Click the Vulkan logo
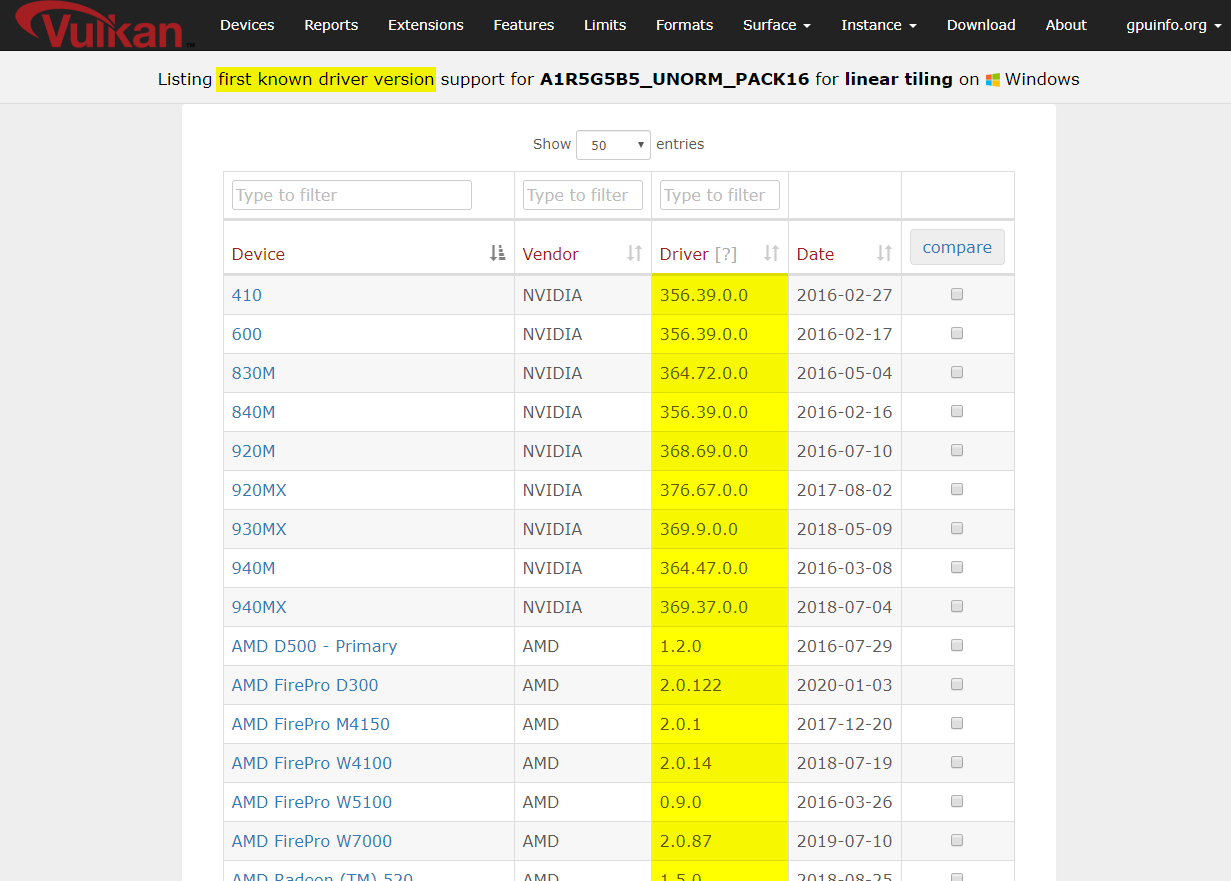 (x=103, y=24)
